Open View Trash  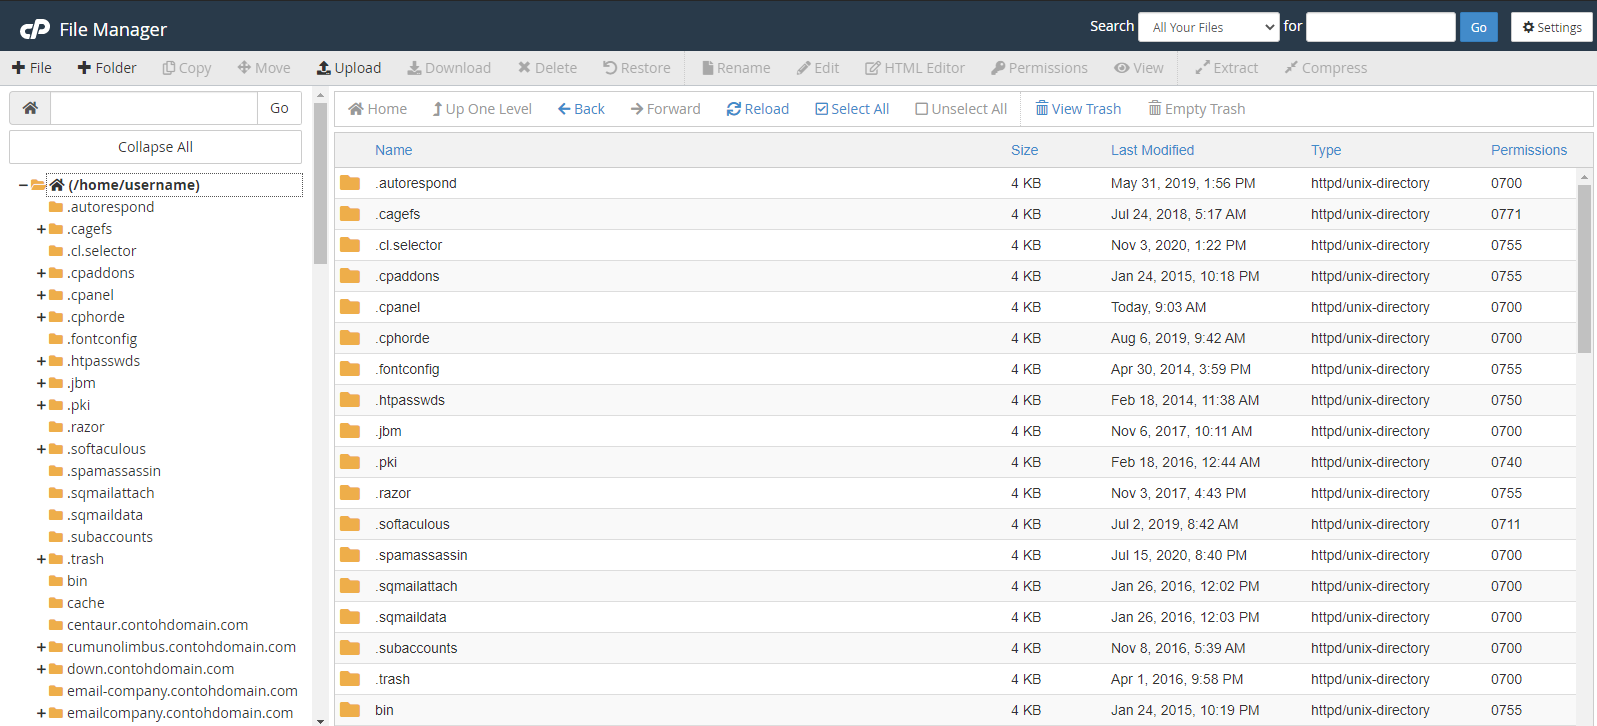tap(1078, 109)
